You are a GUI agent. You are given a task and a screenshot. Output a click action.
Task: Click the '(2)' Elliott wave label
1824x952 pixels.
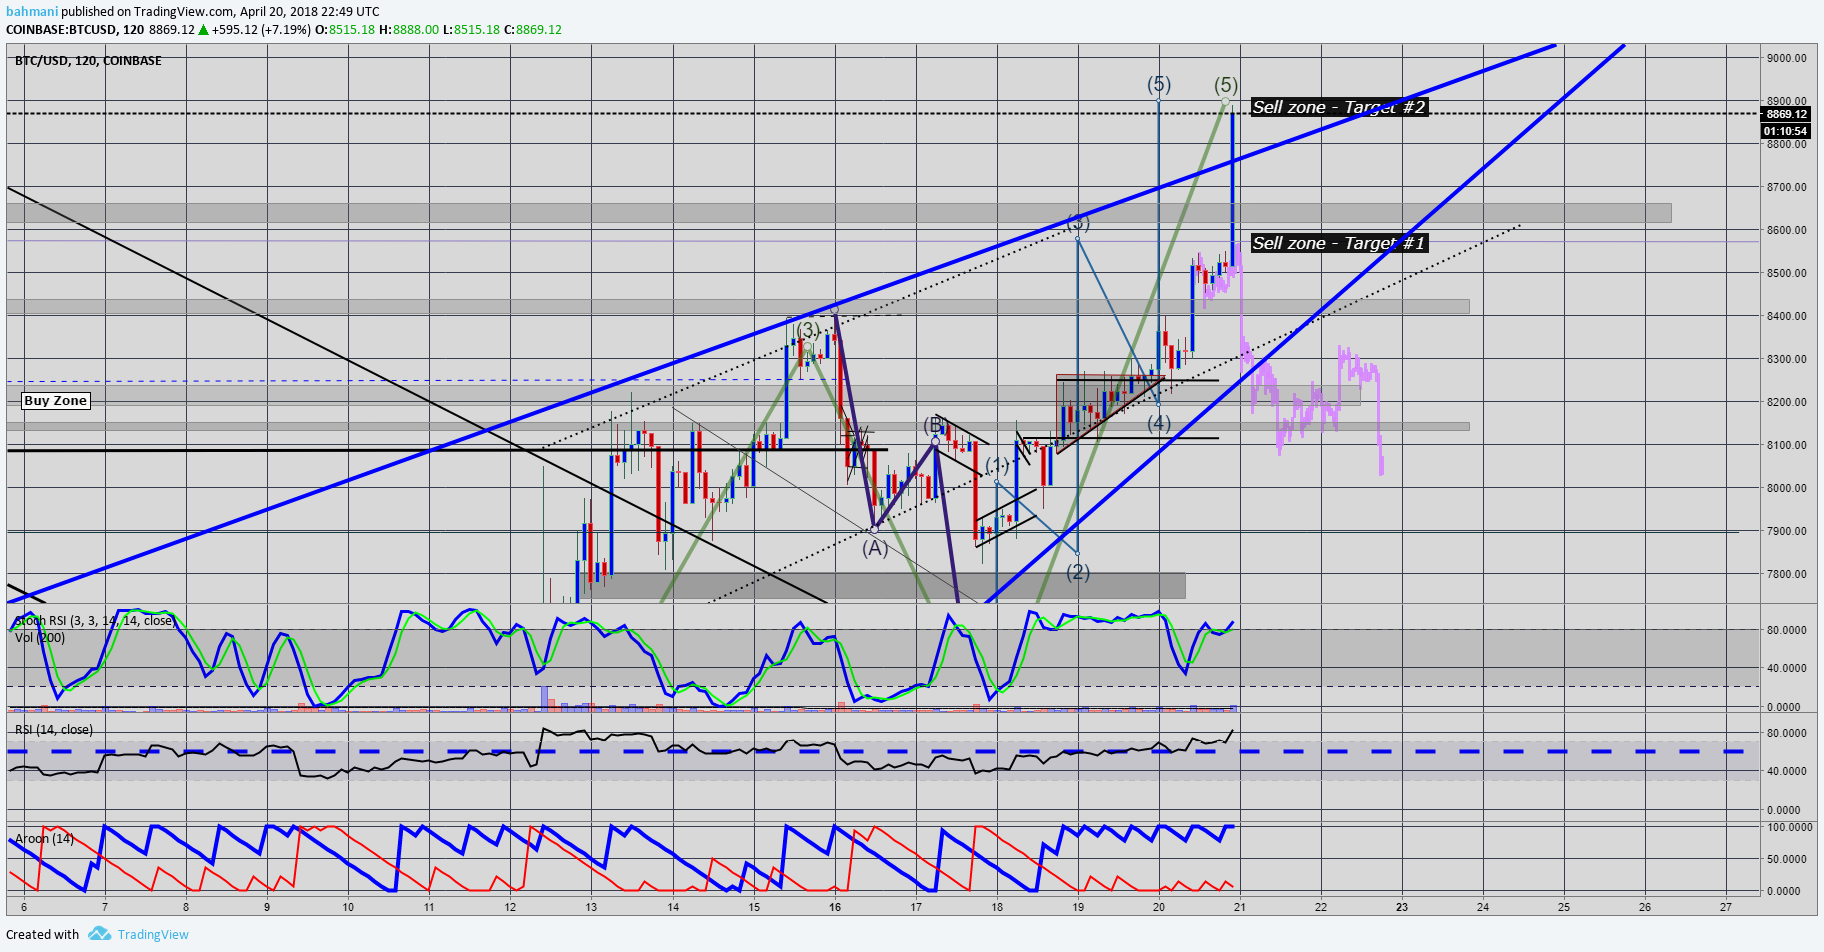coord(1077,572)
